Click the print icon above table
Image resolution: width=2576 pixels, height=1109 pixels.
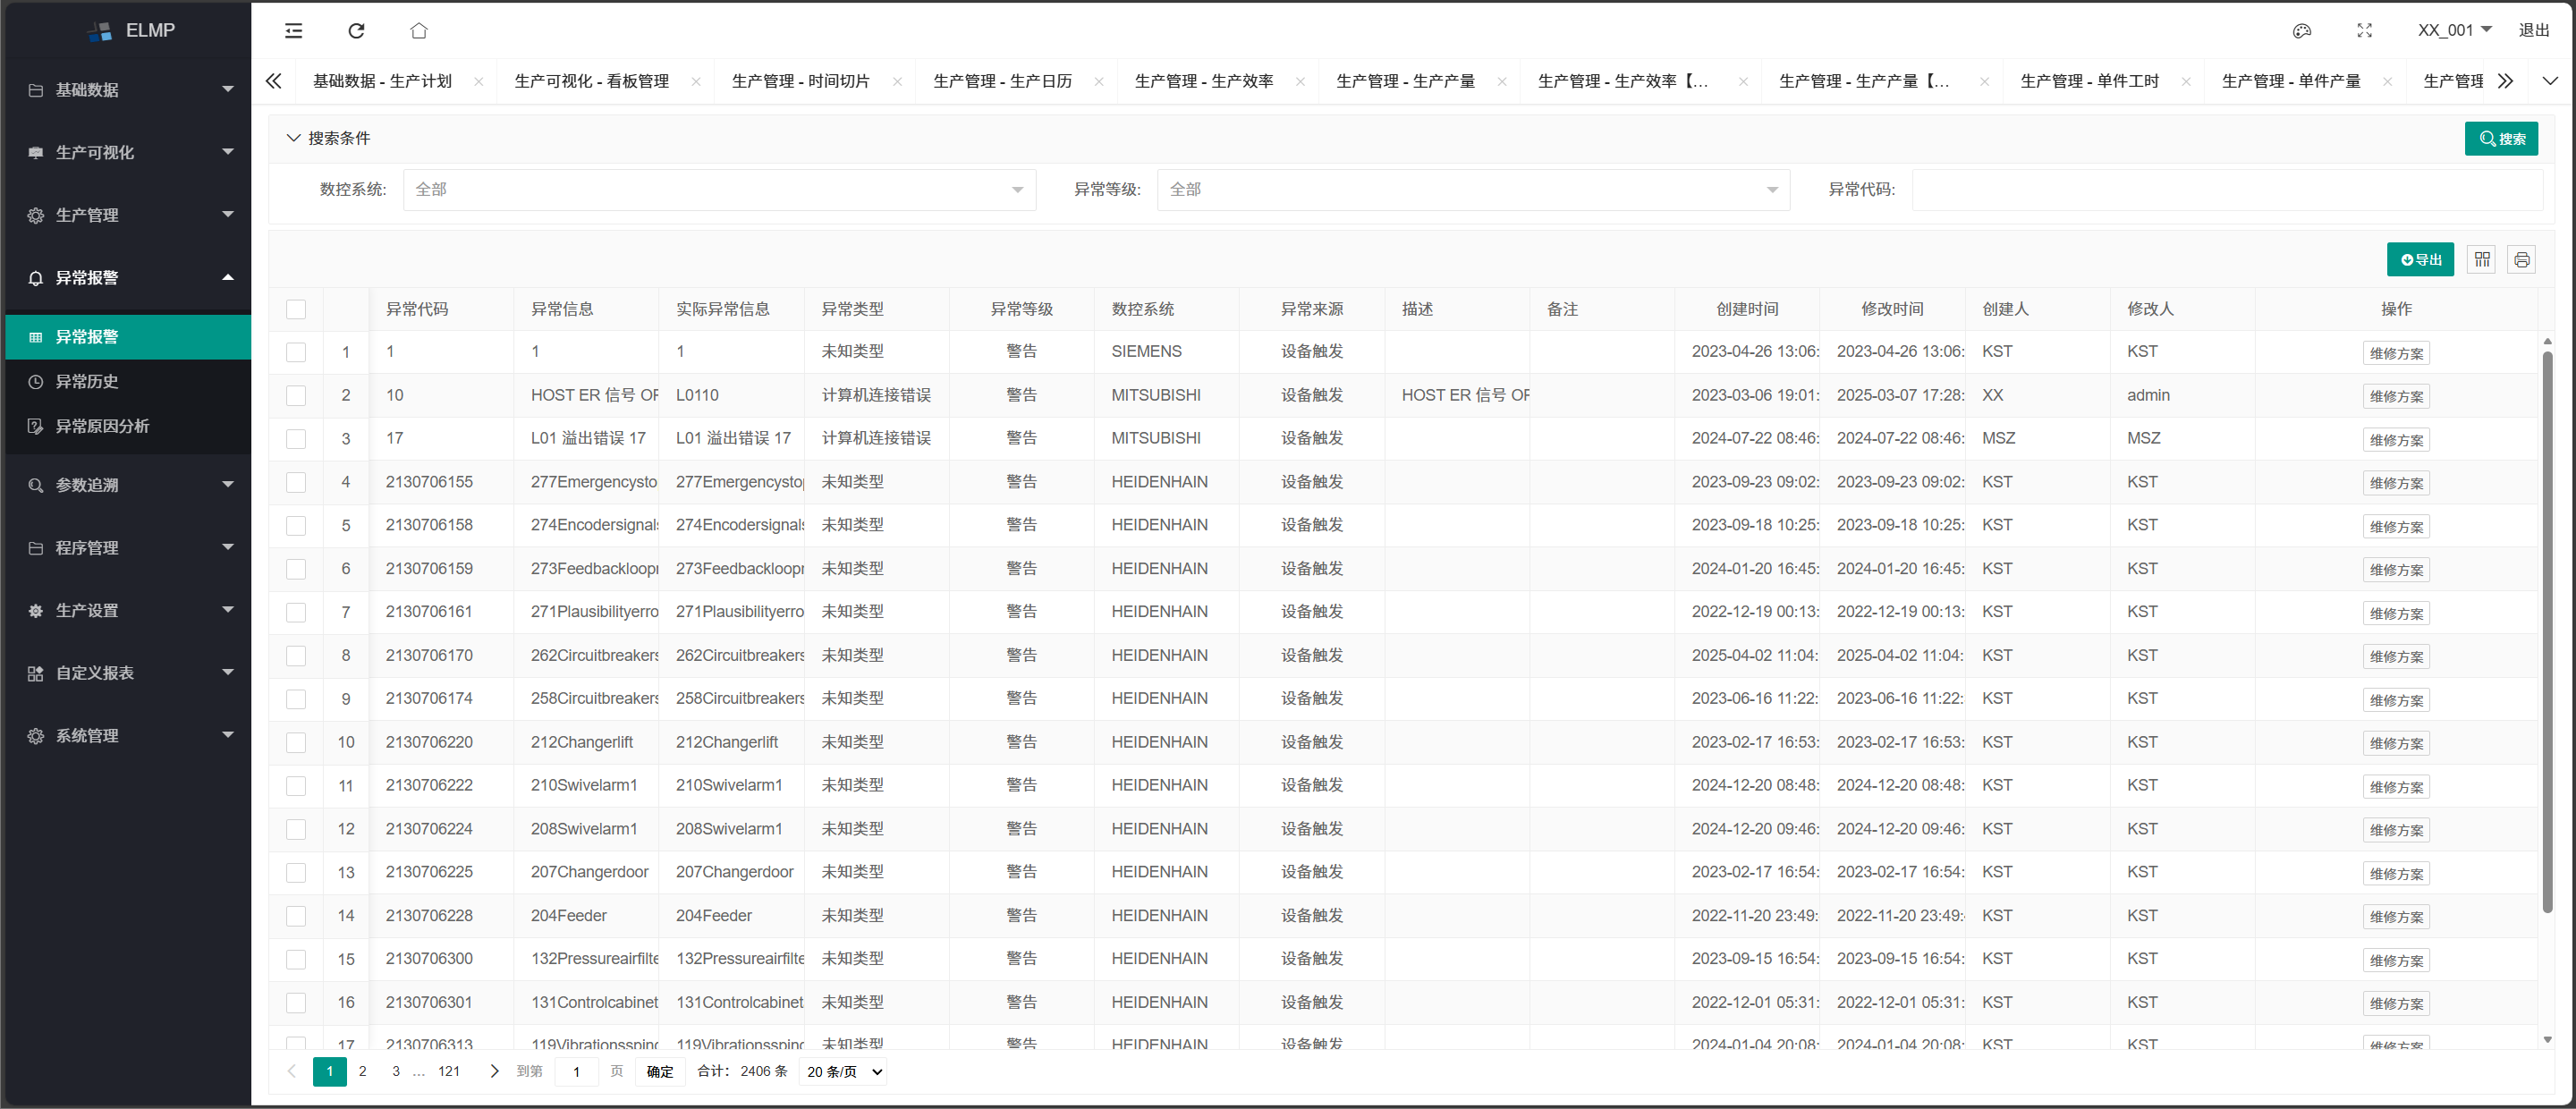pyautogui.click(x=2521, y=260)
